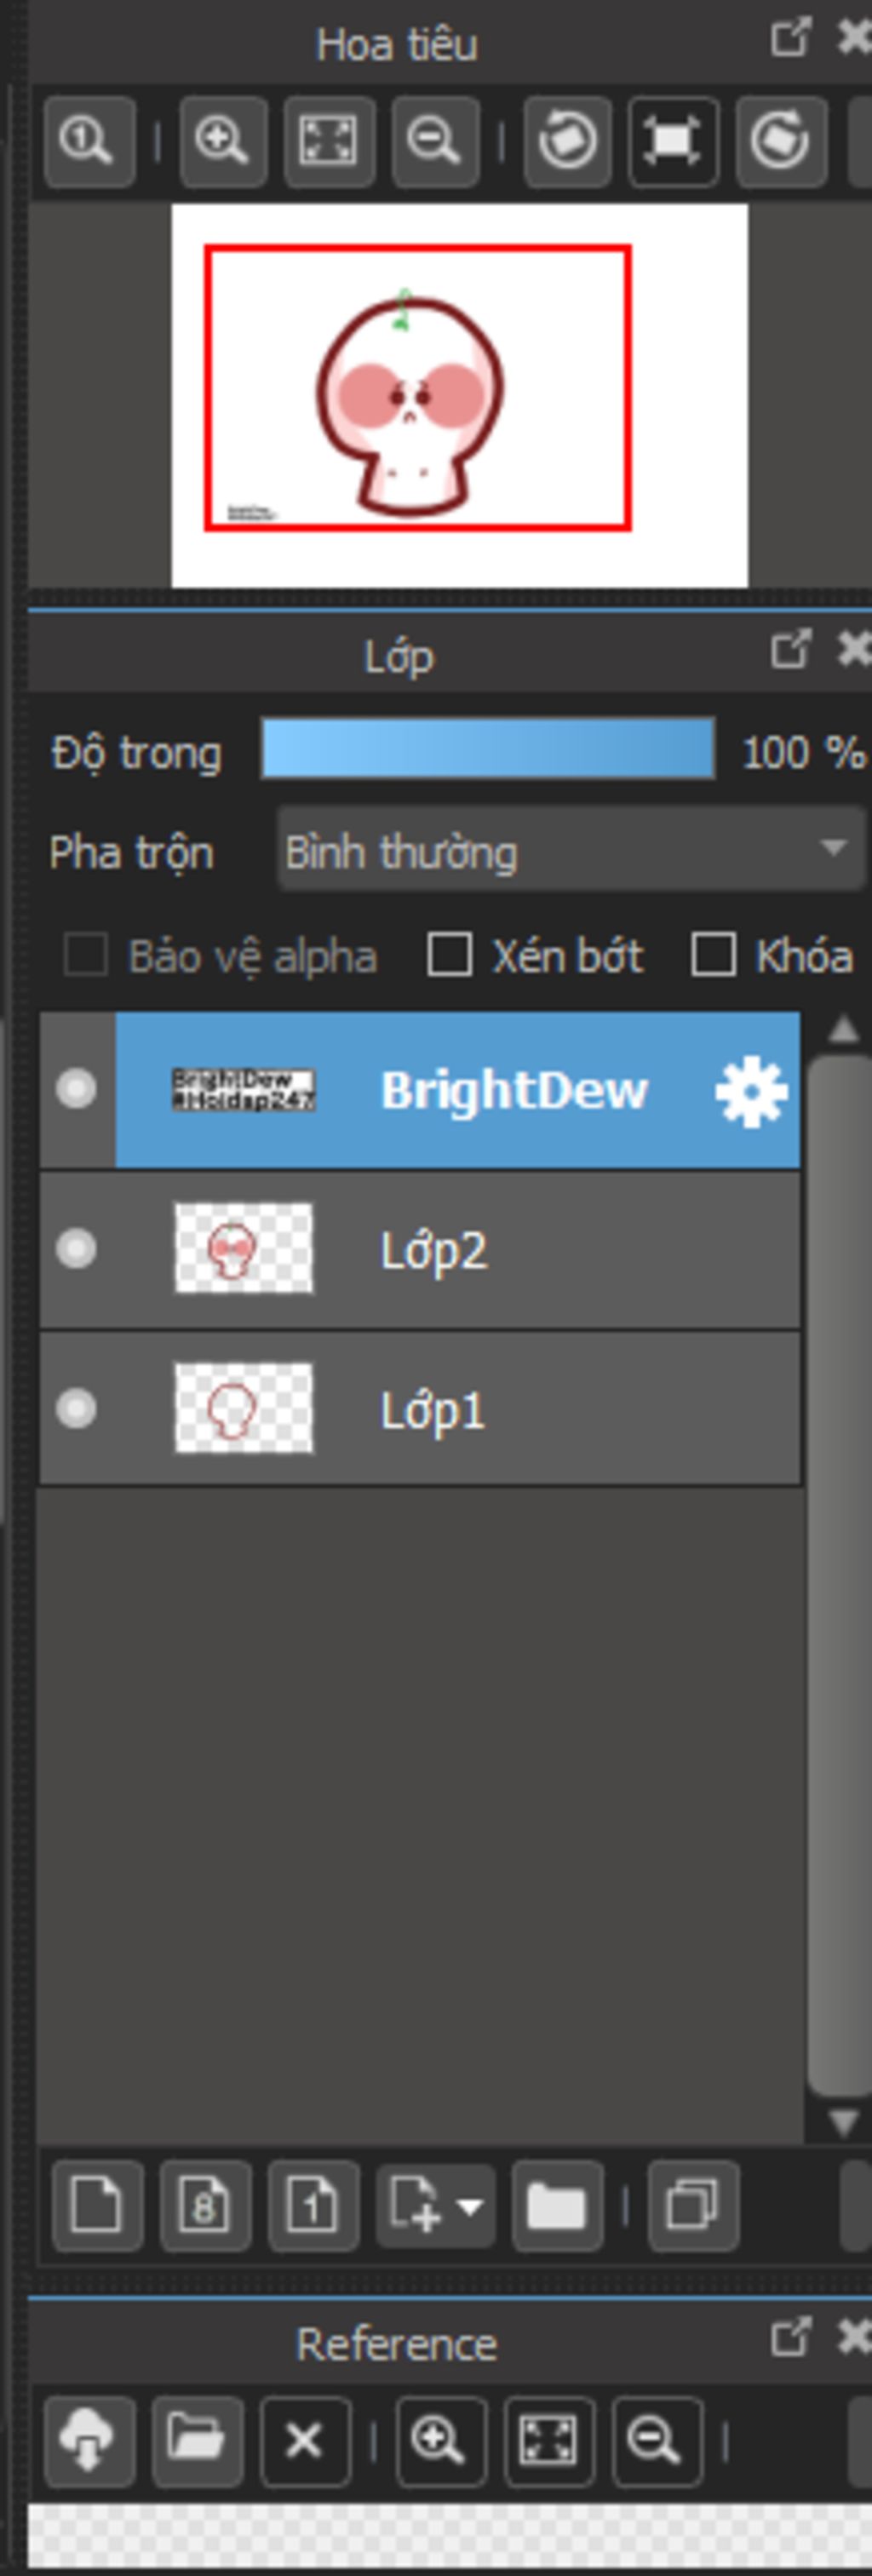Open settings gear of BrightDew layer
872x2576 pixels.
pyautogui.click(x=751, y=1091)
